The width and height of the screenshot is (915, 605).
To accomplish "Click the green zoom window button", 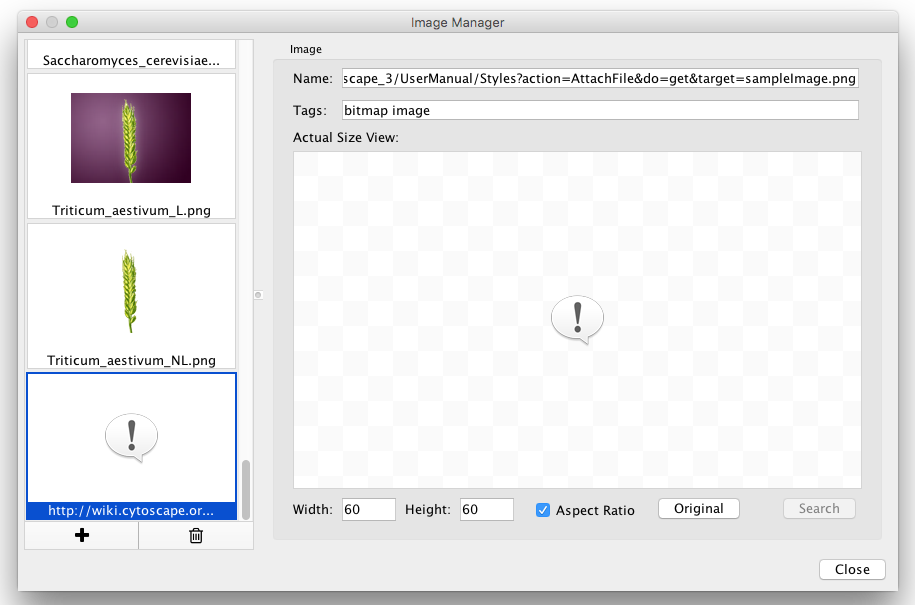I will pyautogui.click(x=72, y=22).
